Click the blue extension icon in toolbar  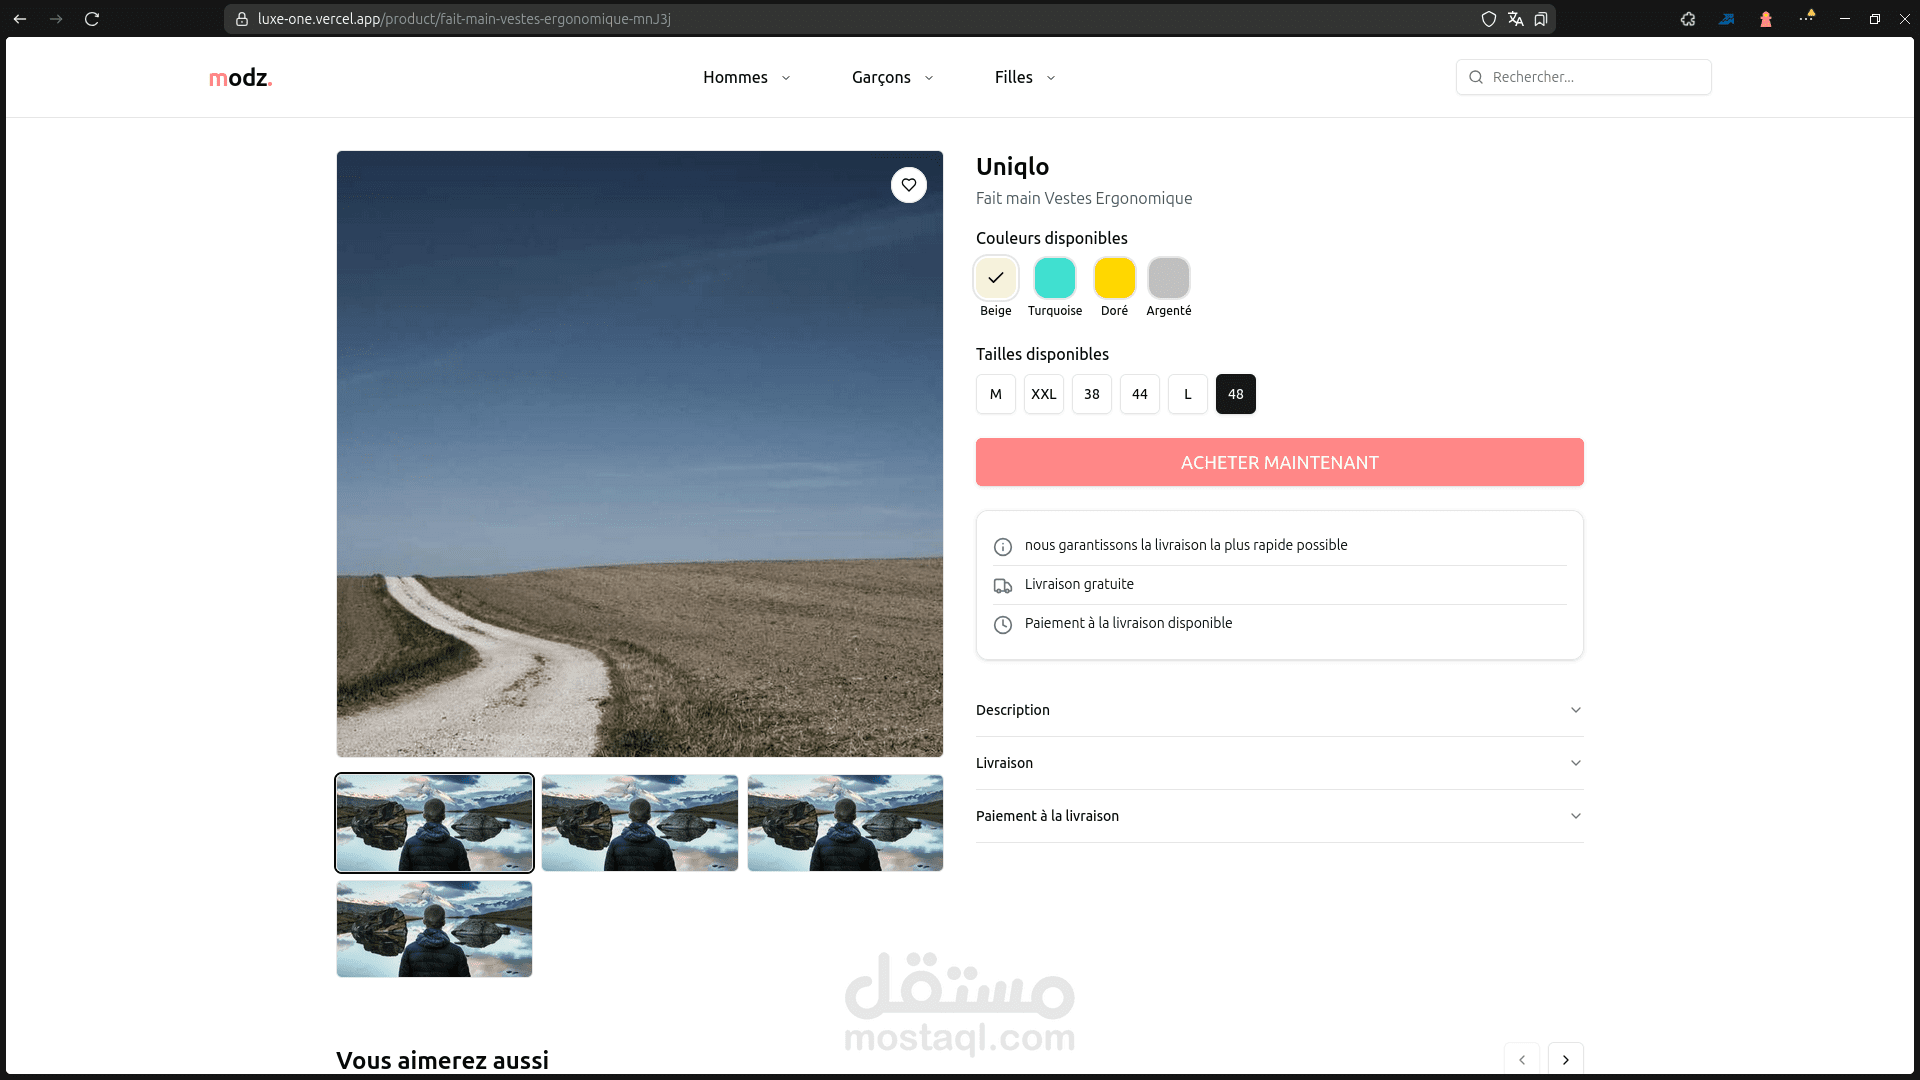(1727, 19)
